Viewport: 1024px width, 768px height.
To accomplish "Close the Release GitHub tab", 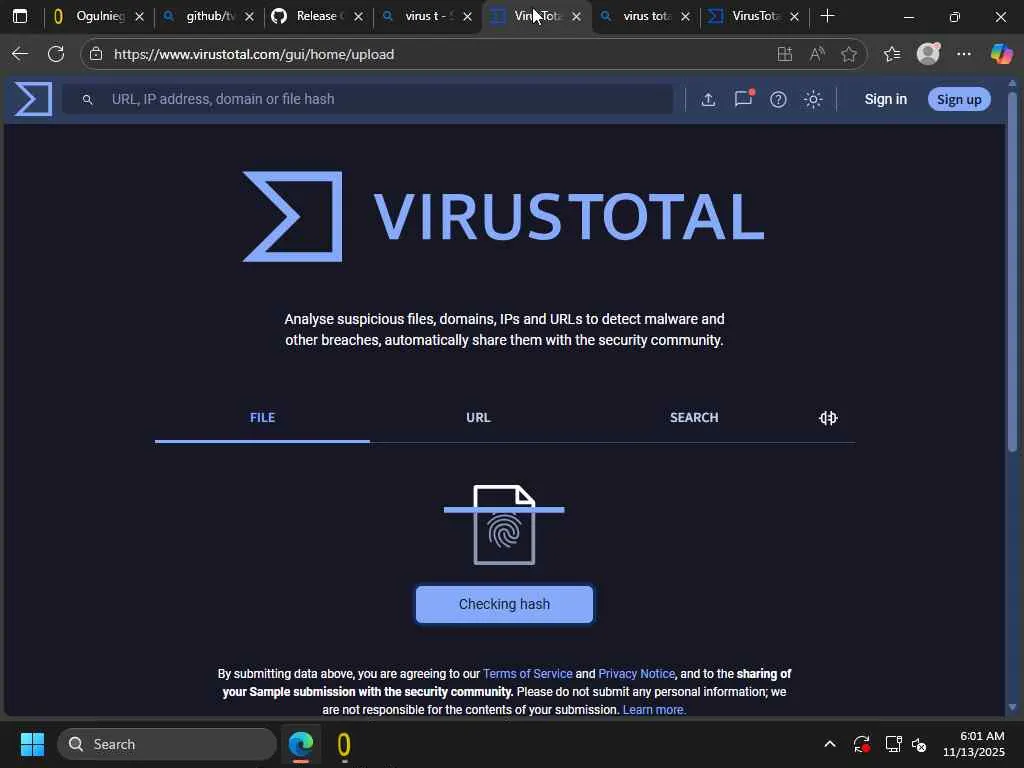I will (x=358, y=17).
